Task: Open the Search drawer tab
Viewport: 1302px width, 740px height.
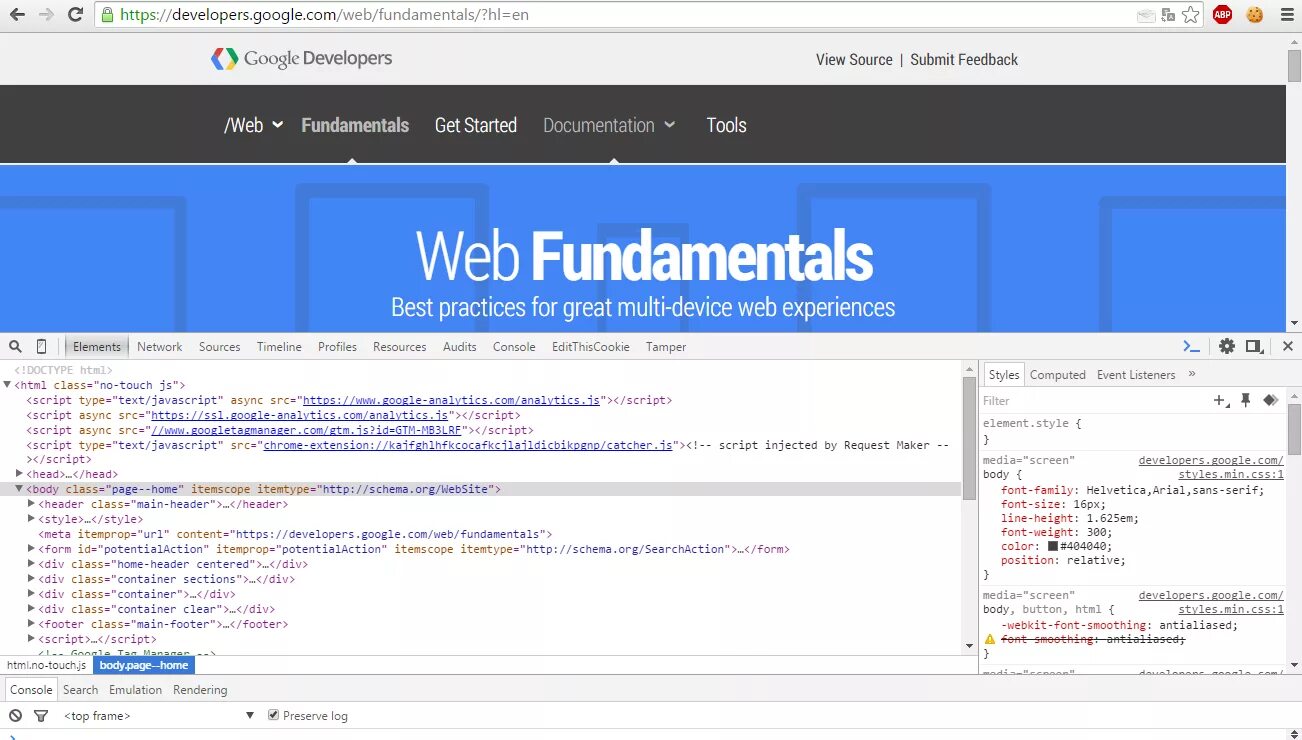Action: click(x=80, y=690)
